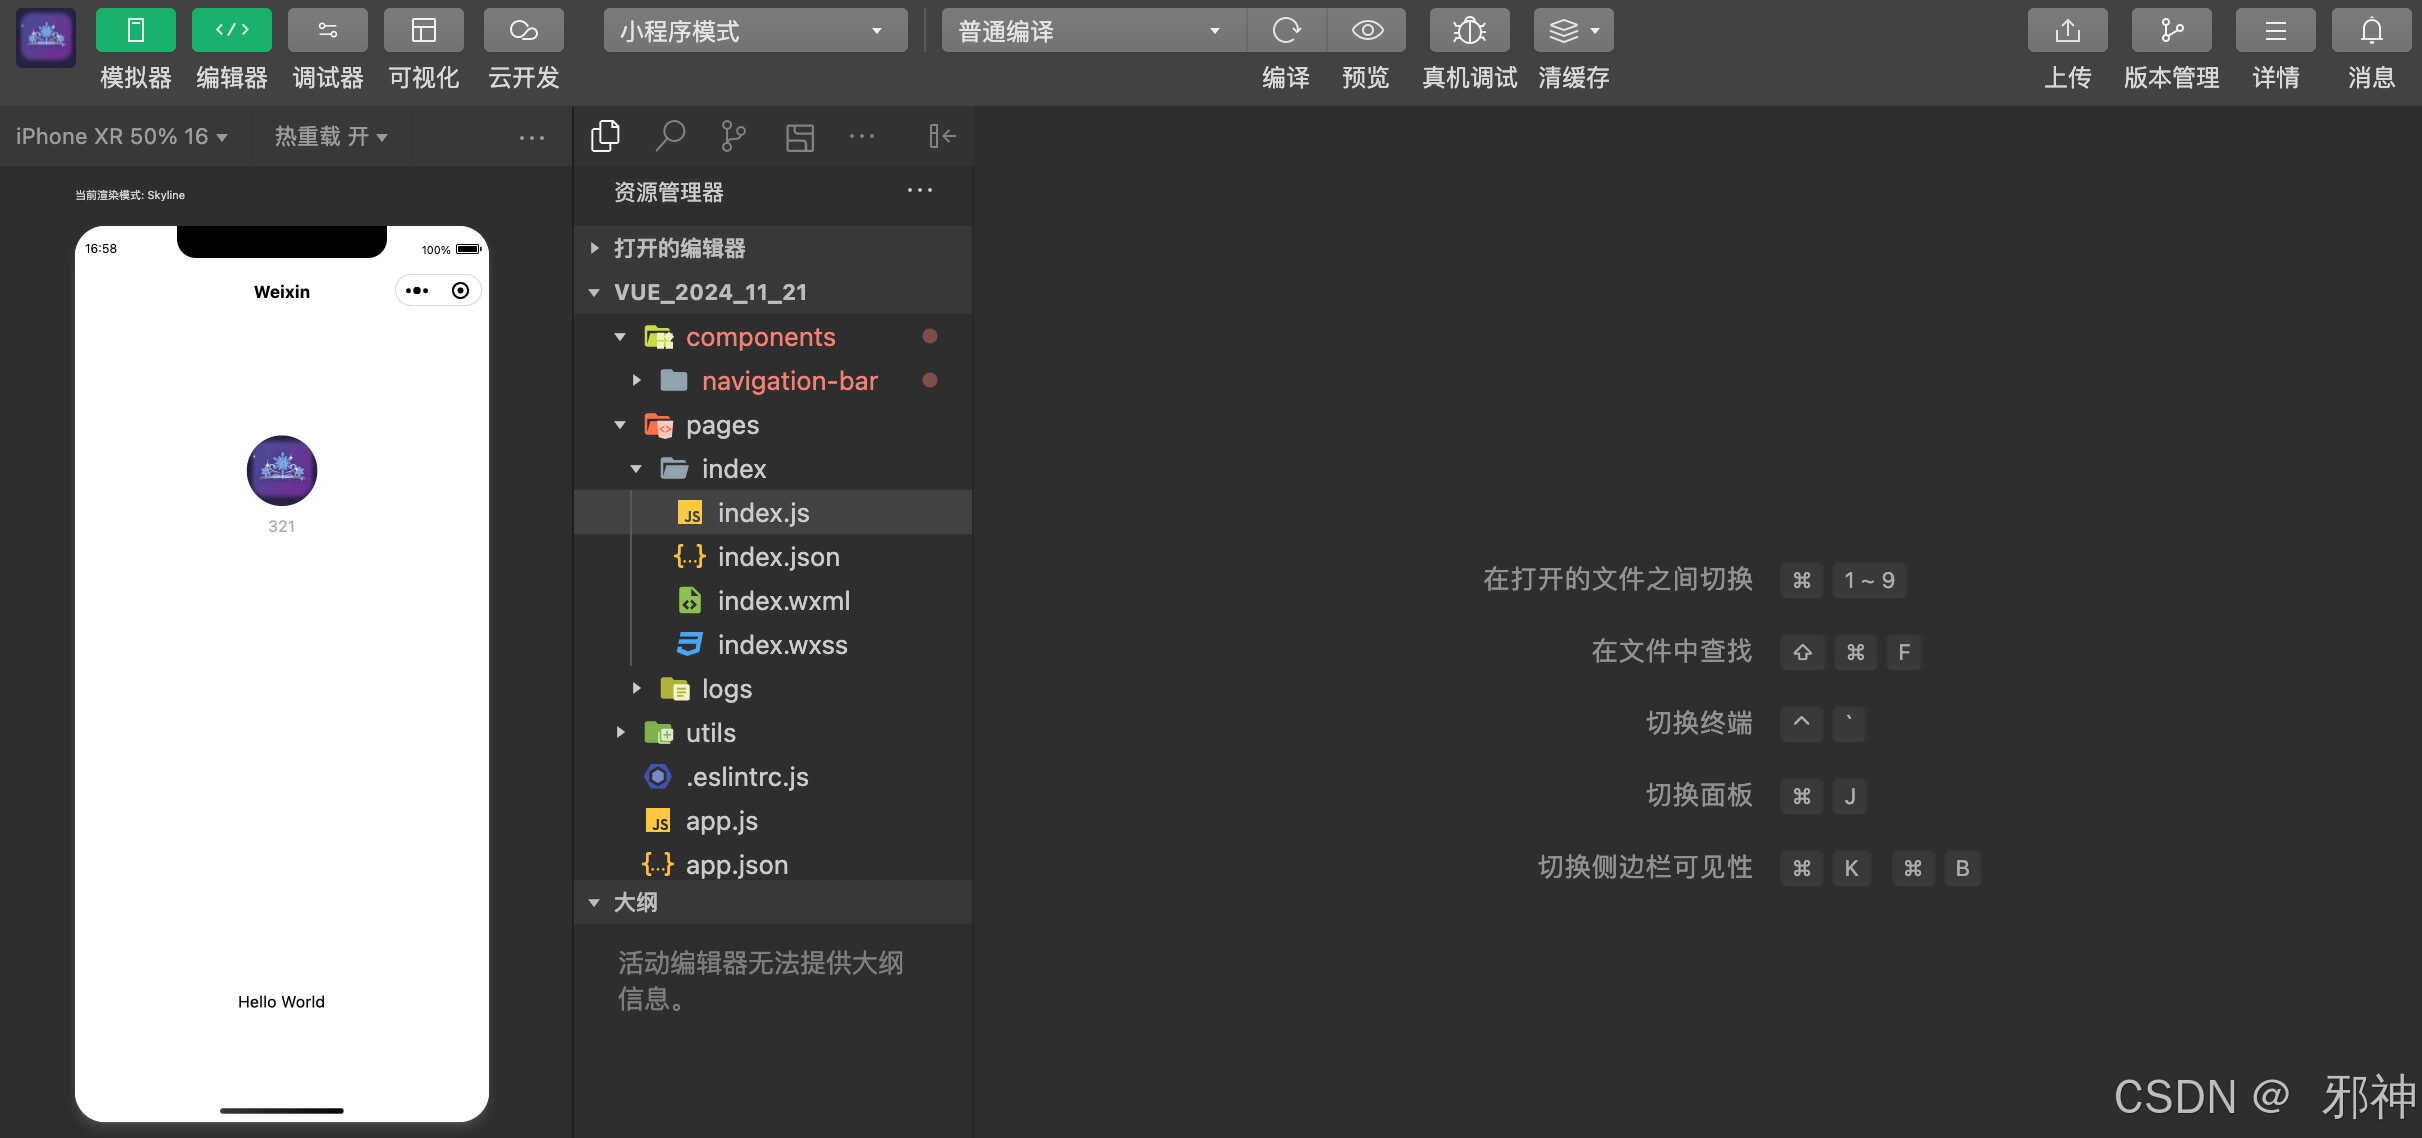Screen dimensions: 2422x1138
Task: Open the version management branch icon
Action: click(2171, 31)
